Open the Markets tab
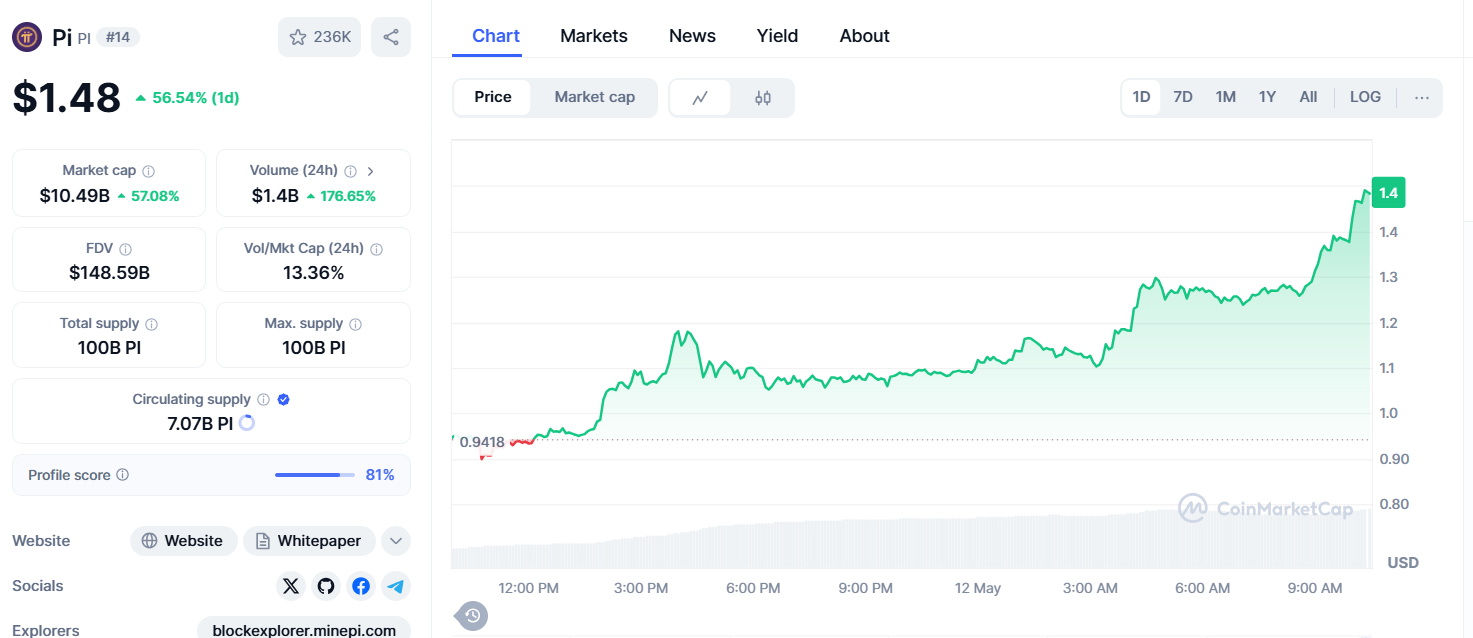 (594, 36)
